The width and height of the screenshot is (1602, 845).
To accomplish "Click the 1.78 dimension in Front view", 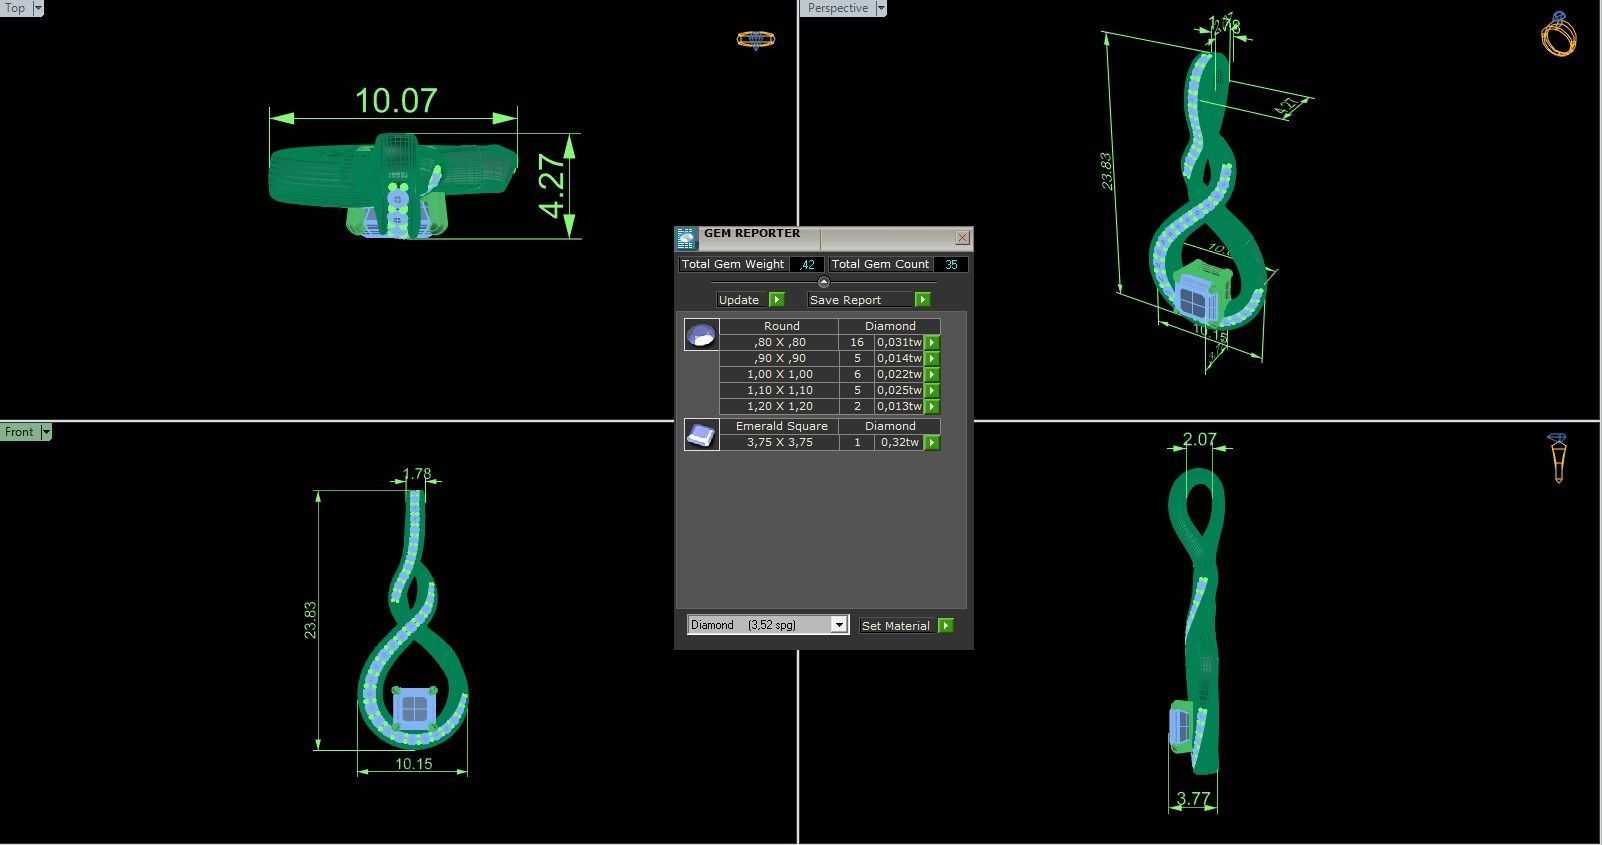I will tap(417, 474).
